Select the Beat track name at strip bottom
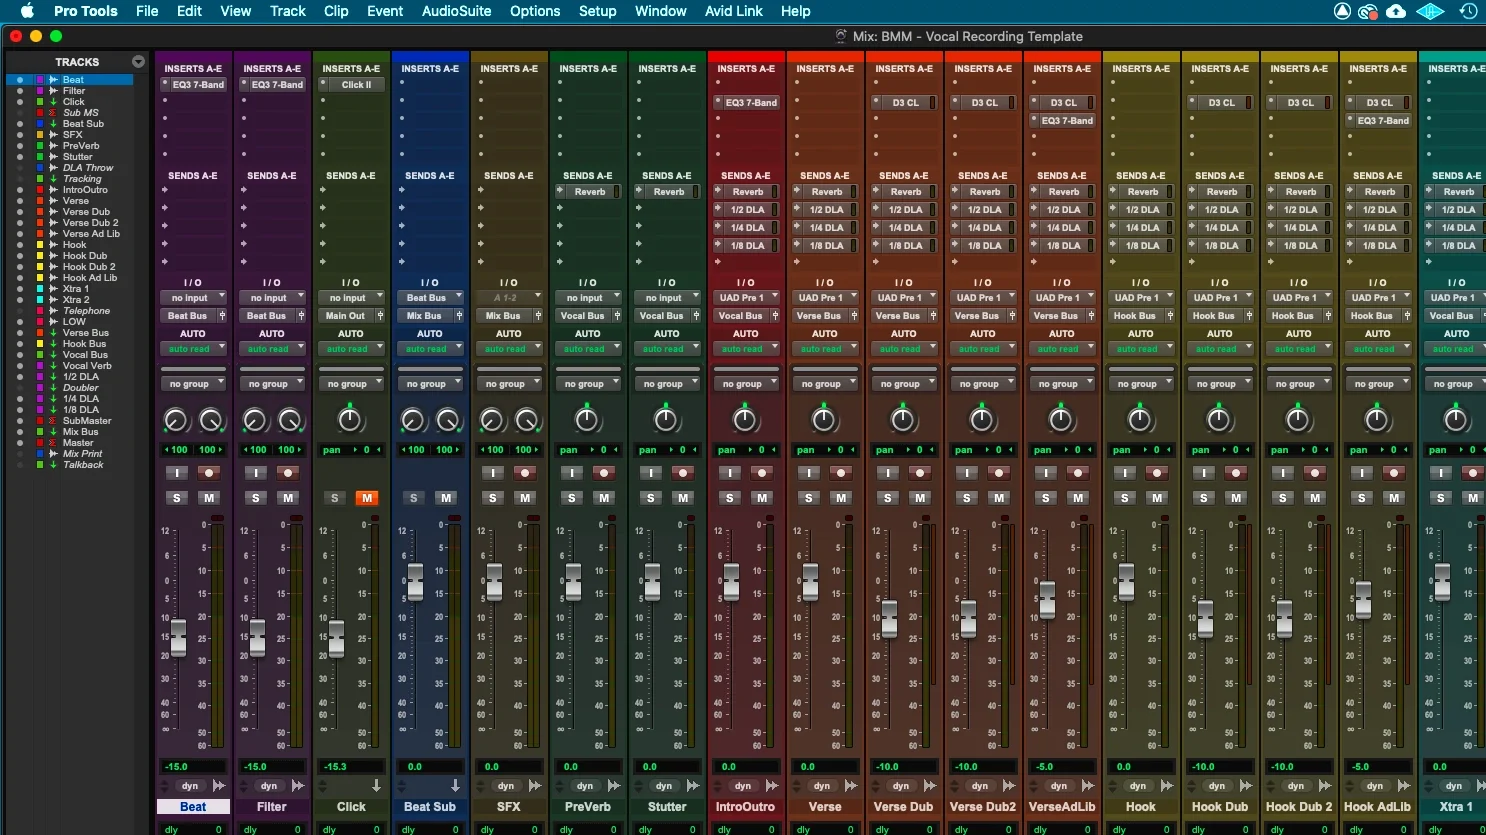Screen dimensions: 1486x835 point(193,807)
